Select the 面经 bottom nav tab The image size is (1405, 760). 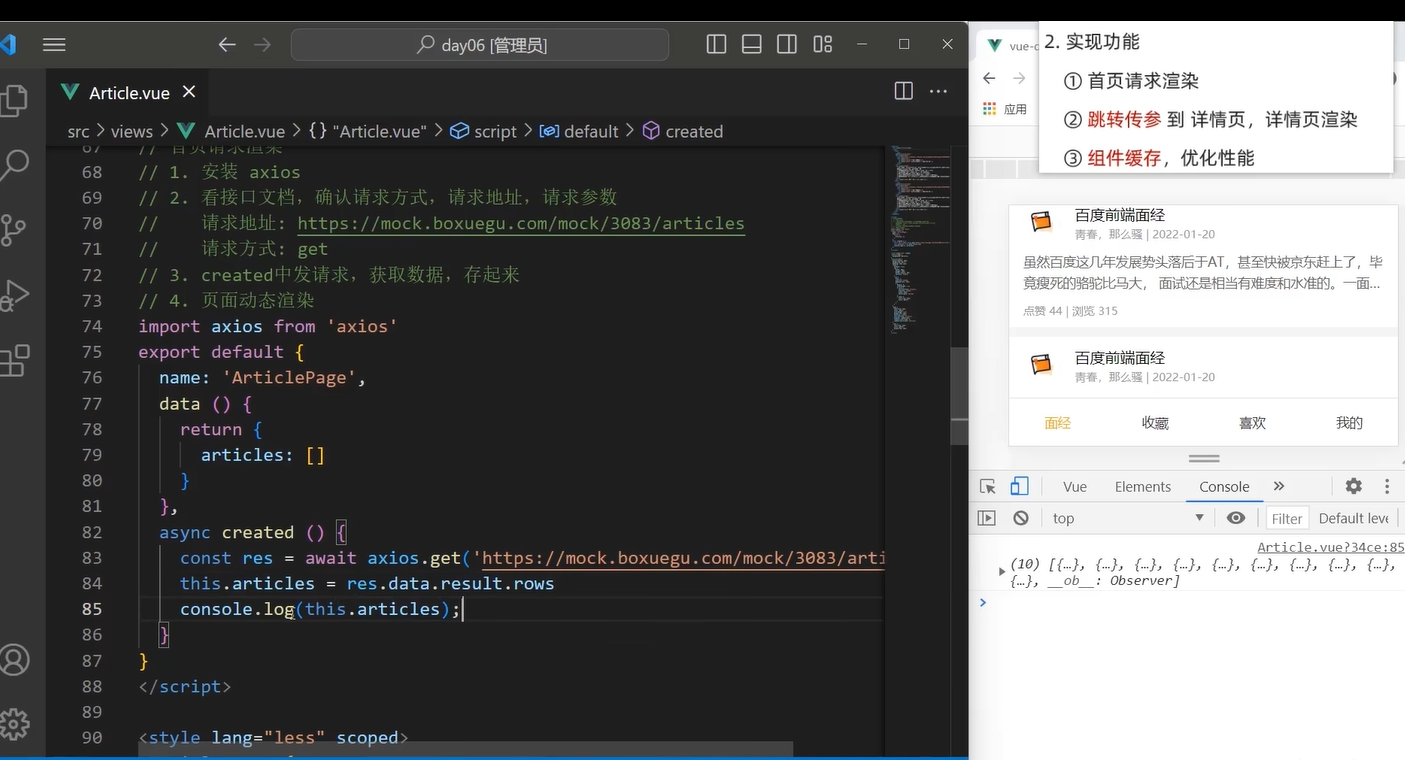point(1058,423)
